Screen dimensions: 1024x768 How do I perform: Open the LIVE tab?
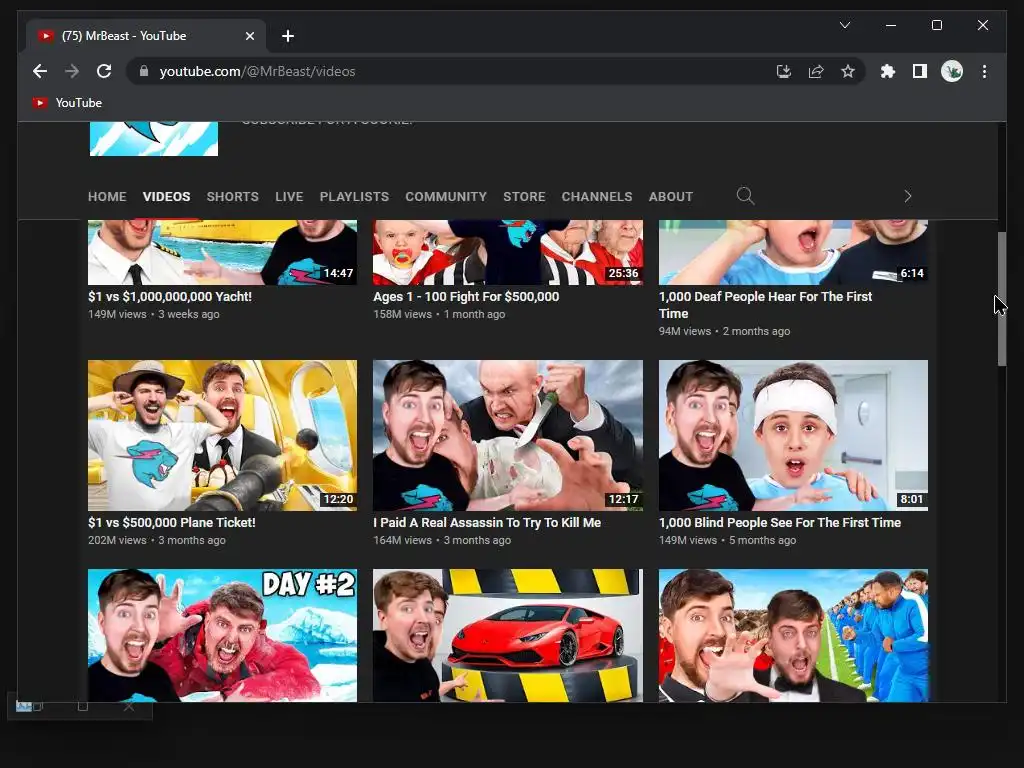coord(289,197)
